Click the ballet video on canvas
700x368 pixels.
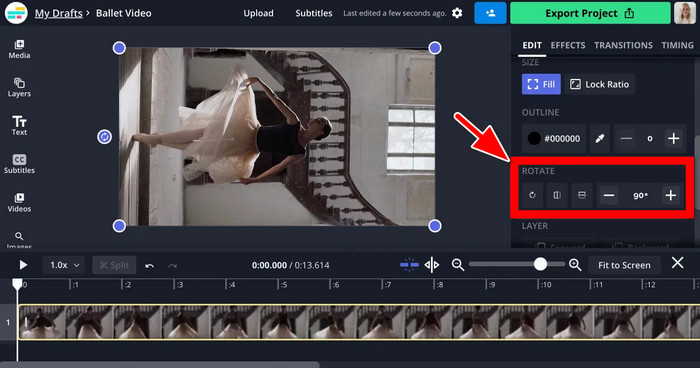pyautogui.click(x=277, y=137)
